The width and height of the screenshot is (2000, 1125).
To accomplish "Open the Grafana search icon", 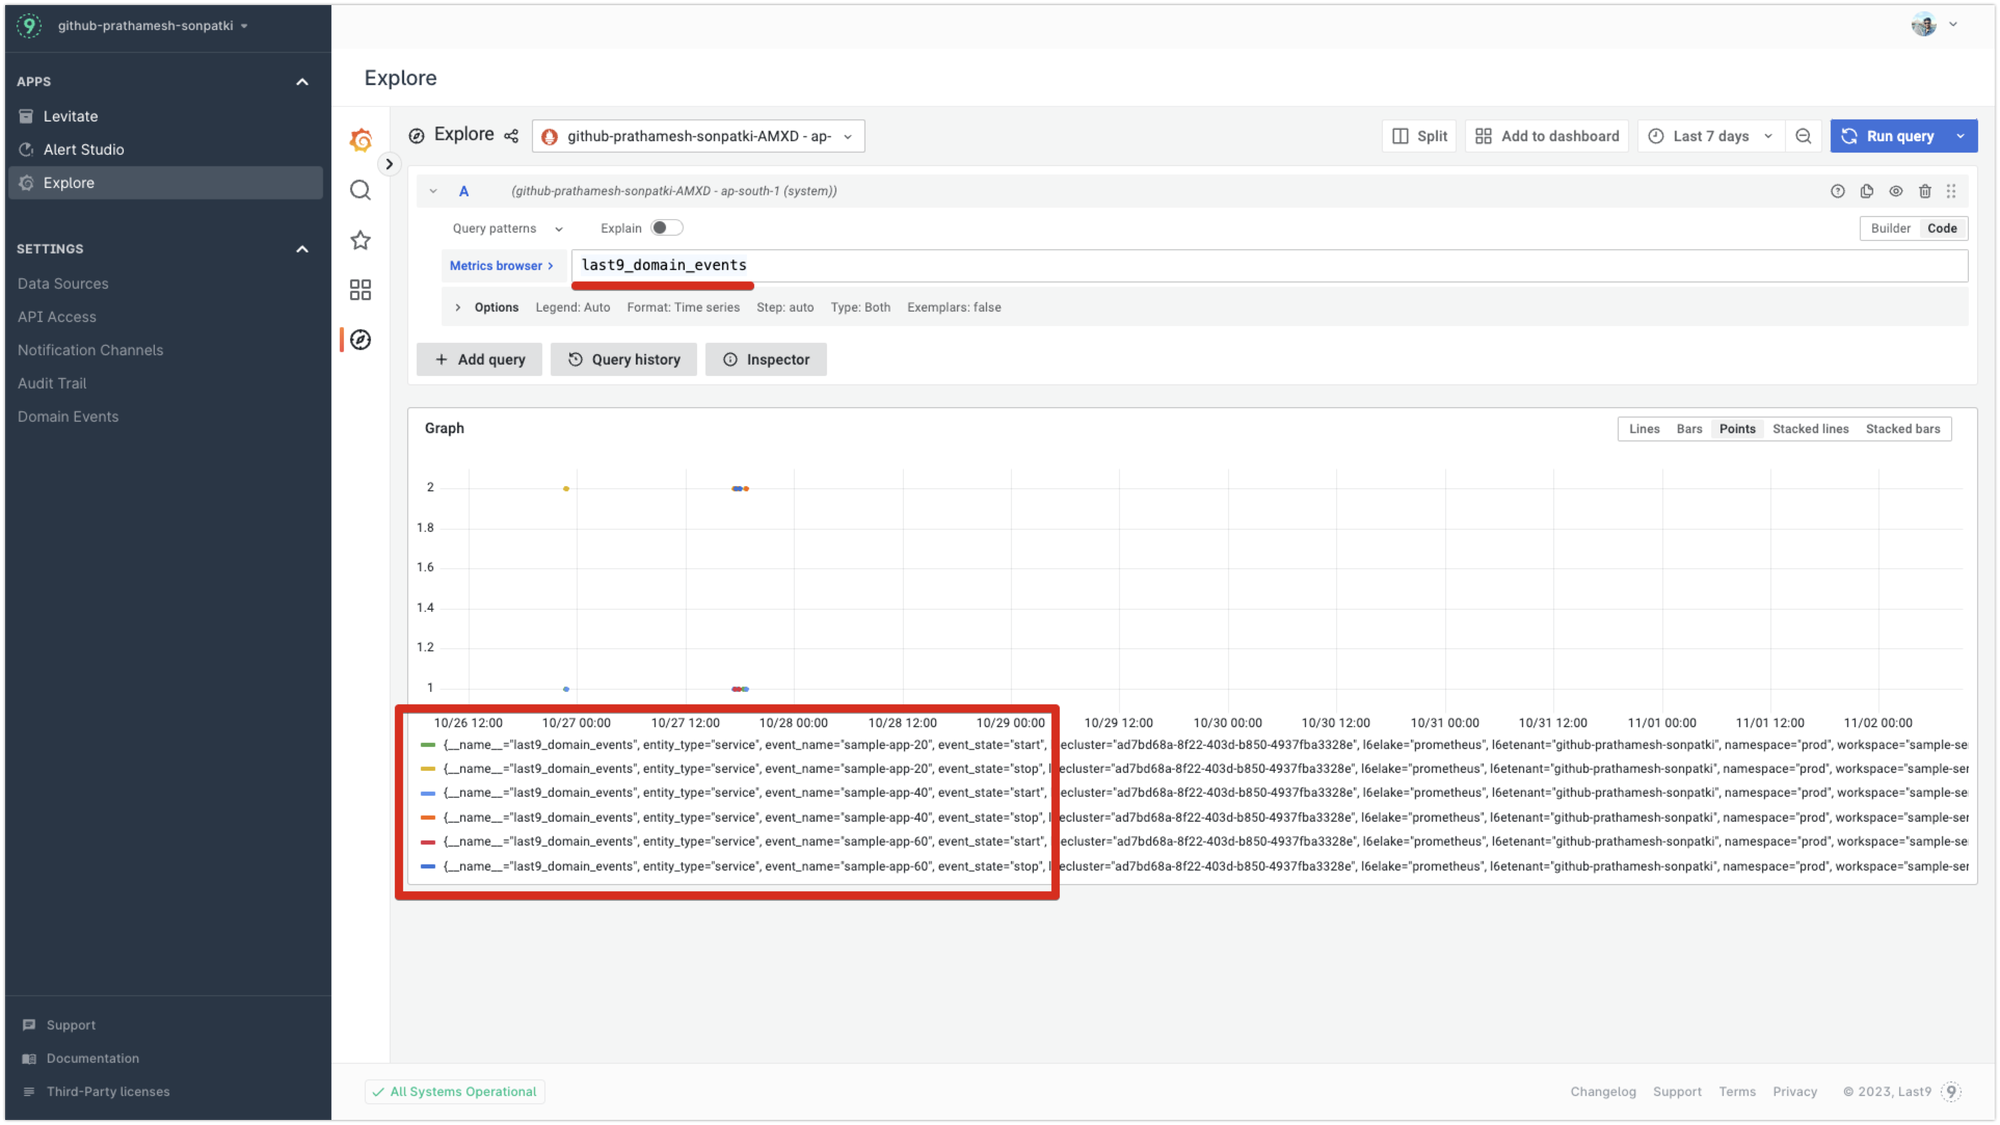I will [360, 190].
